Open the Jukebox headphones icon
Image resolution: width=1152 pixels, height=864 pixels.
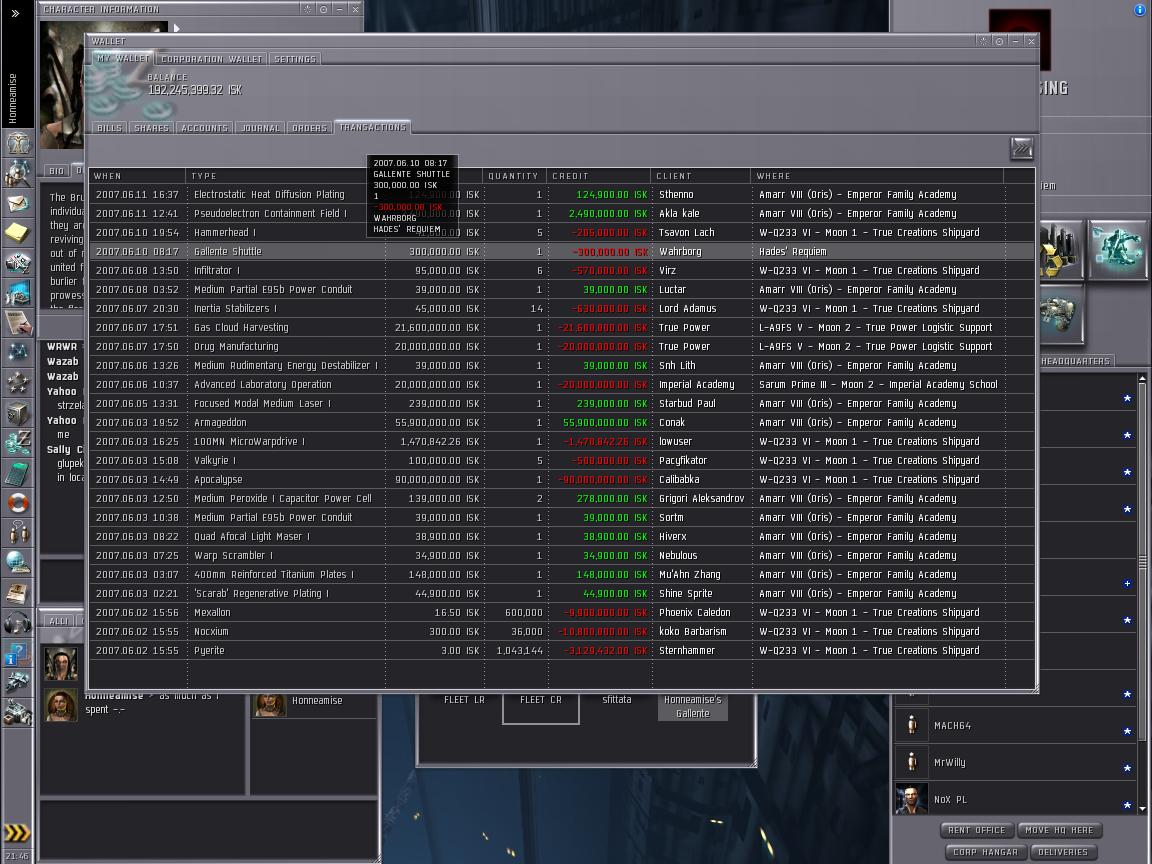tap(18, 623)
